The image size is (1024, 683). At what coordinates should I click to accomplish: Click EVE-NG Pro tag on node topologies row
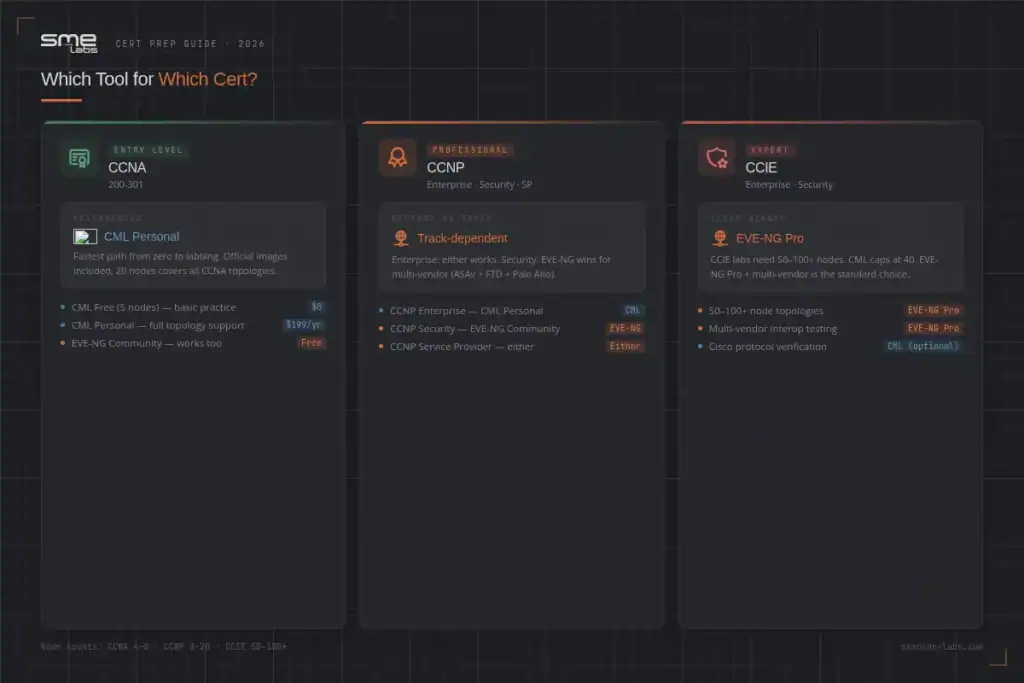click(933, 311)
